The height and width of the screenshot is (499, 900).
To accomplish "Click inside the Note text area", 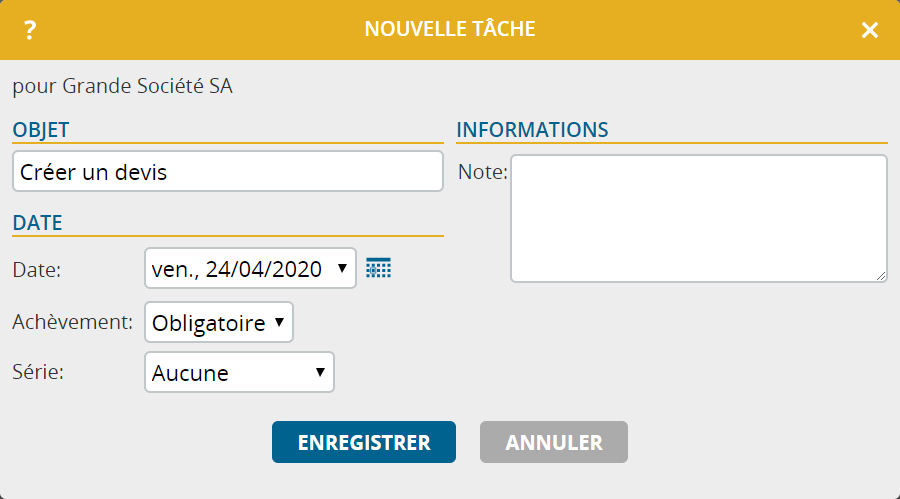I will [x=699, y=218].
